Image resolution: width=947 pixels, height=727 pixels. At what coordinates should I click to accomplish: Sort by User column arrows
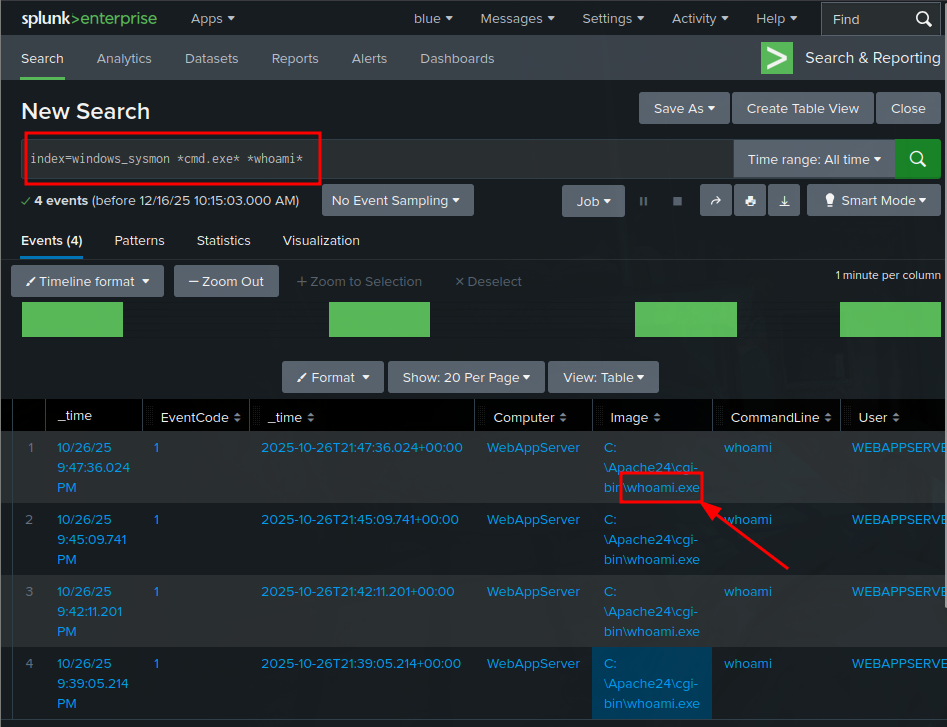pos(896,417)
